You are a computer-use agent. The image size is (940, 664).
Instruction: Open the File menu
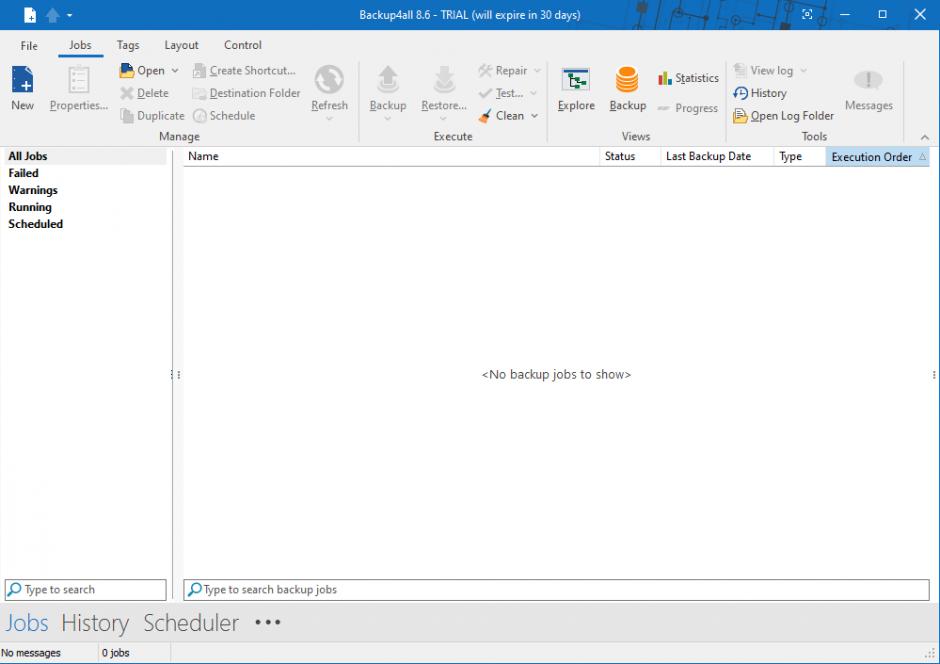pos(29,46)
